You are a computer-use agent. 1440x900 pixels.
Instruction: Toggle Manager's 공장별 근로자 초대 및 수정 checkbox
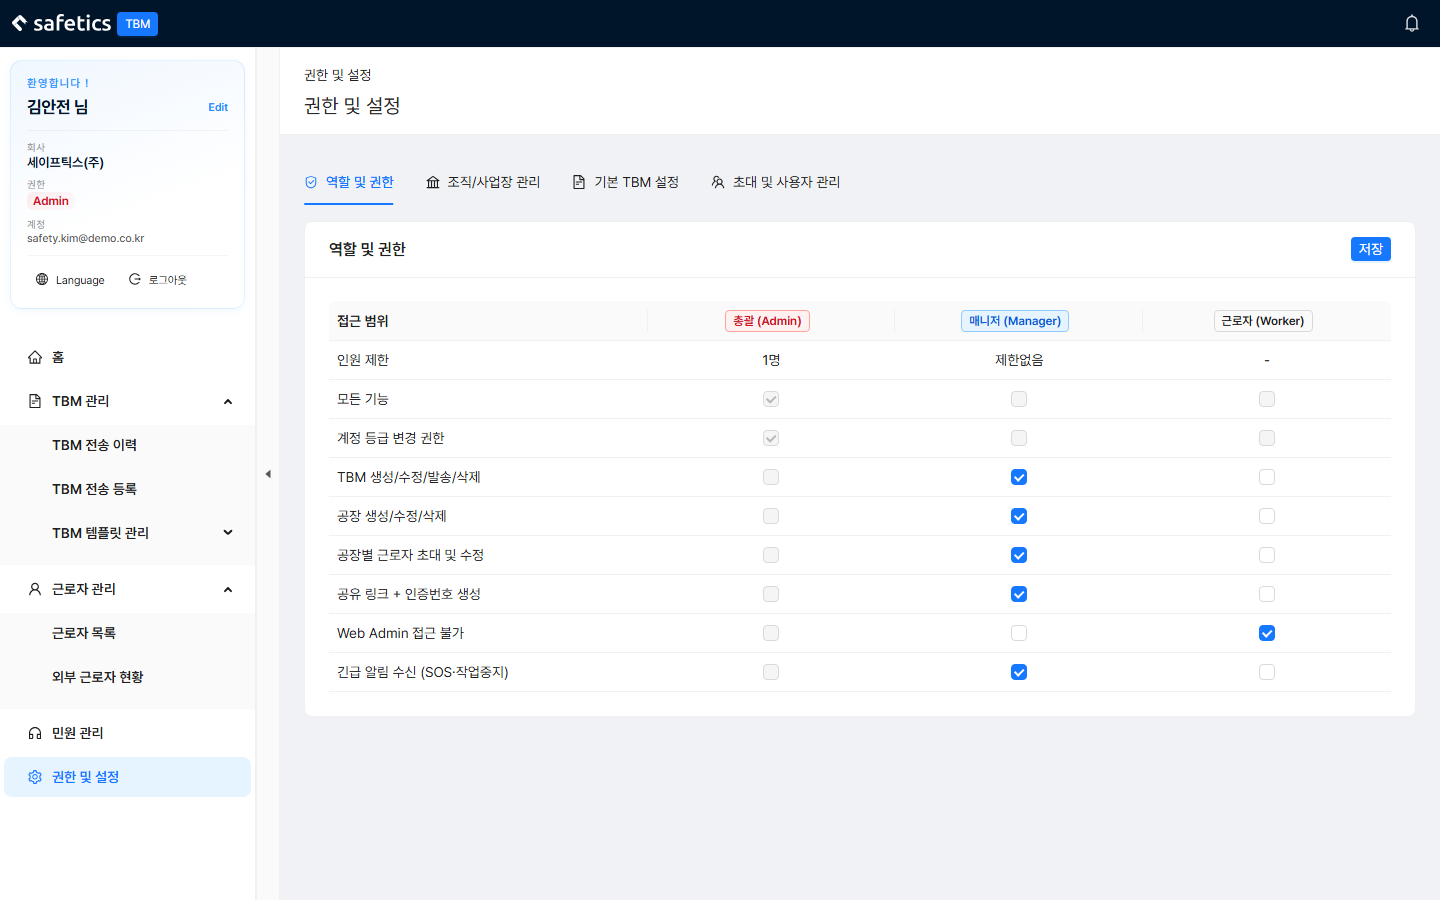click(x=1019, y=555)
